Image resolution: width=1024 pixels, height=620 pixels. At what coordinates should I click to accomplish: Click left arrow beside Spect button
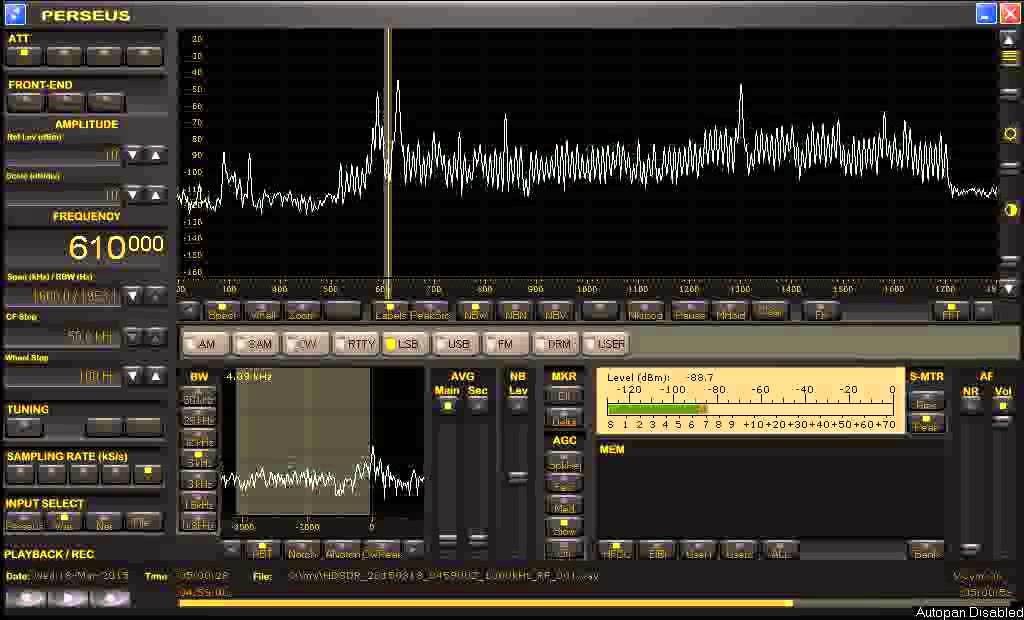coord(189,311)
